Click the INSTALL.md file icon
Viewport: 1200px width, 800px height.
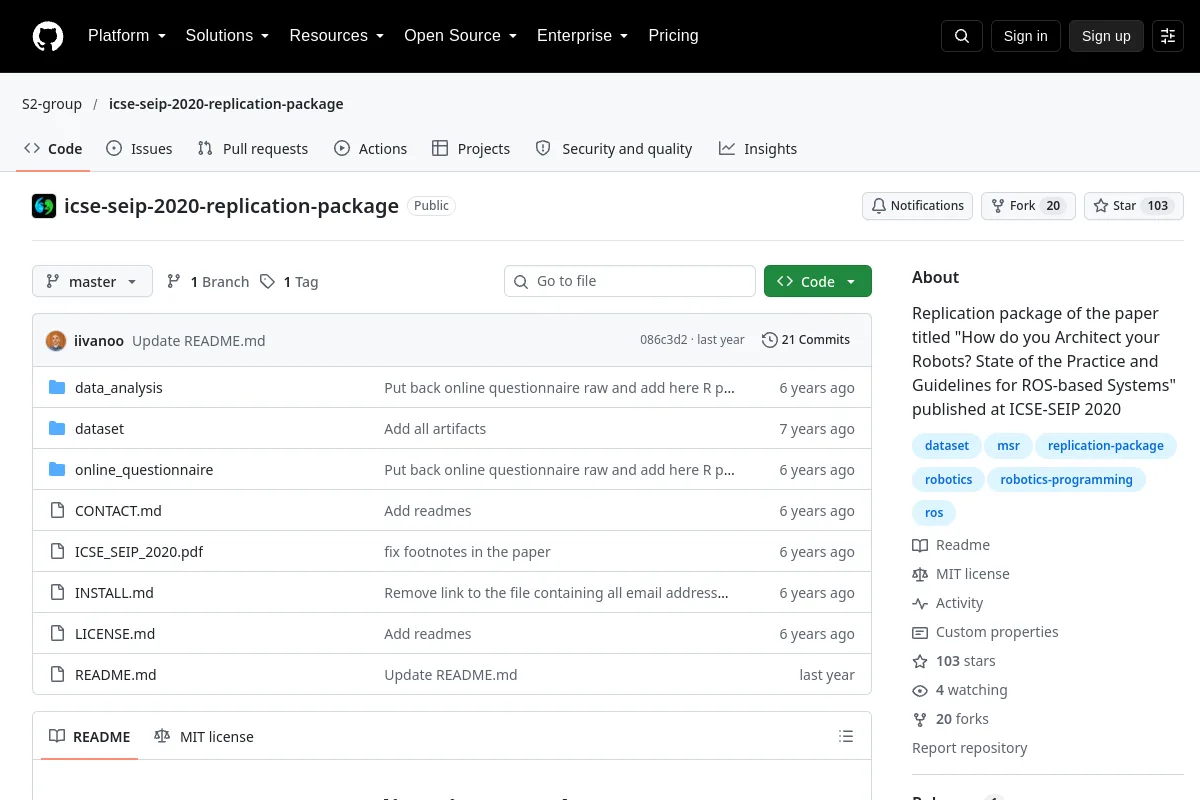57,593
